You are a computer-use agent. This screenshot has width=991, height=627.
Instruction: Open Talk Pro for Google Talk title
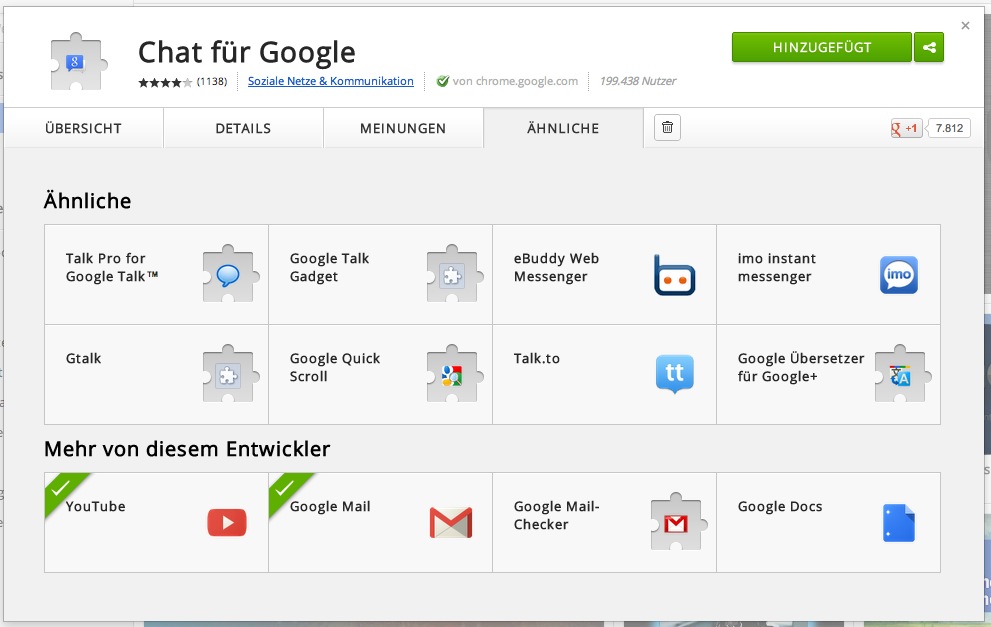click(112, 267)
